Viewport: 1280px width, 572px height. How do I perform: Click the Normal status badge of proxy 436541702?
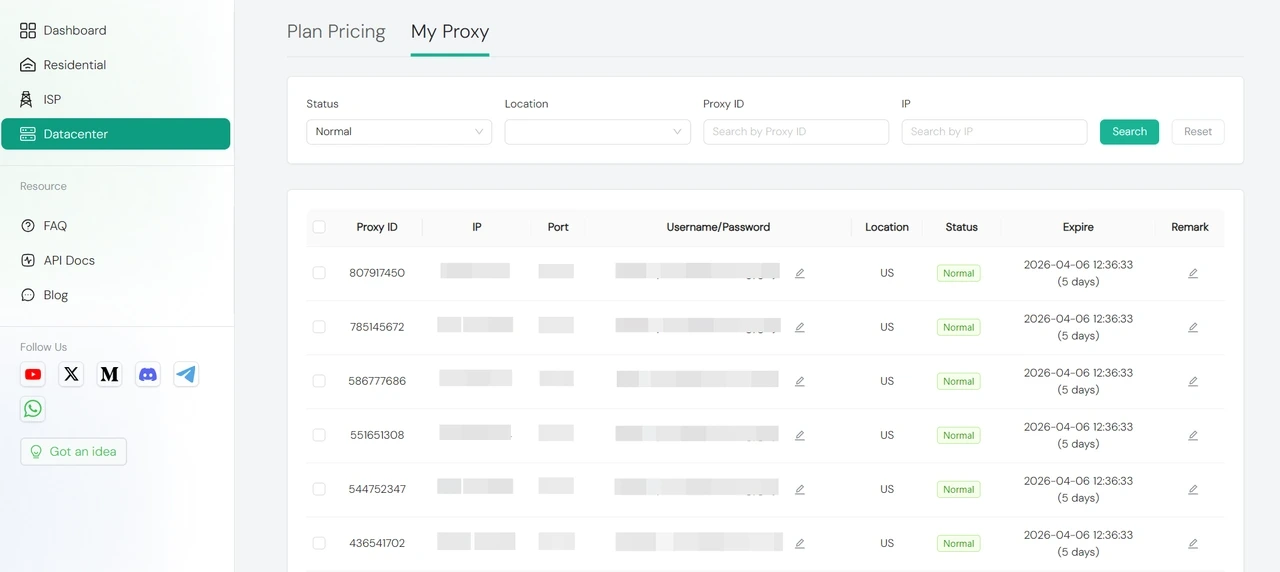coord(958,543)
